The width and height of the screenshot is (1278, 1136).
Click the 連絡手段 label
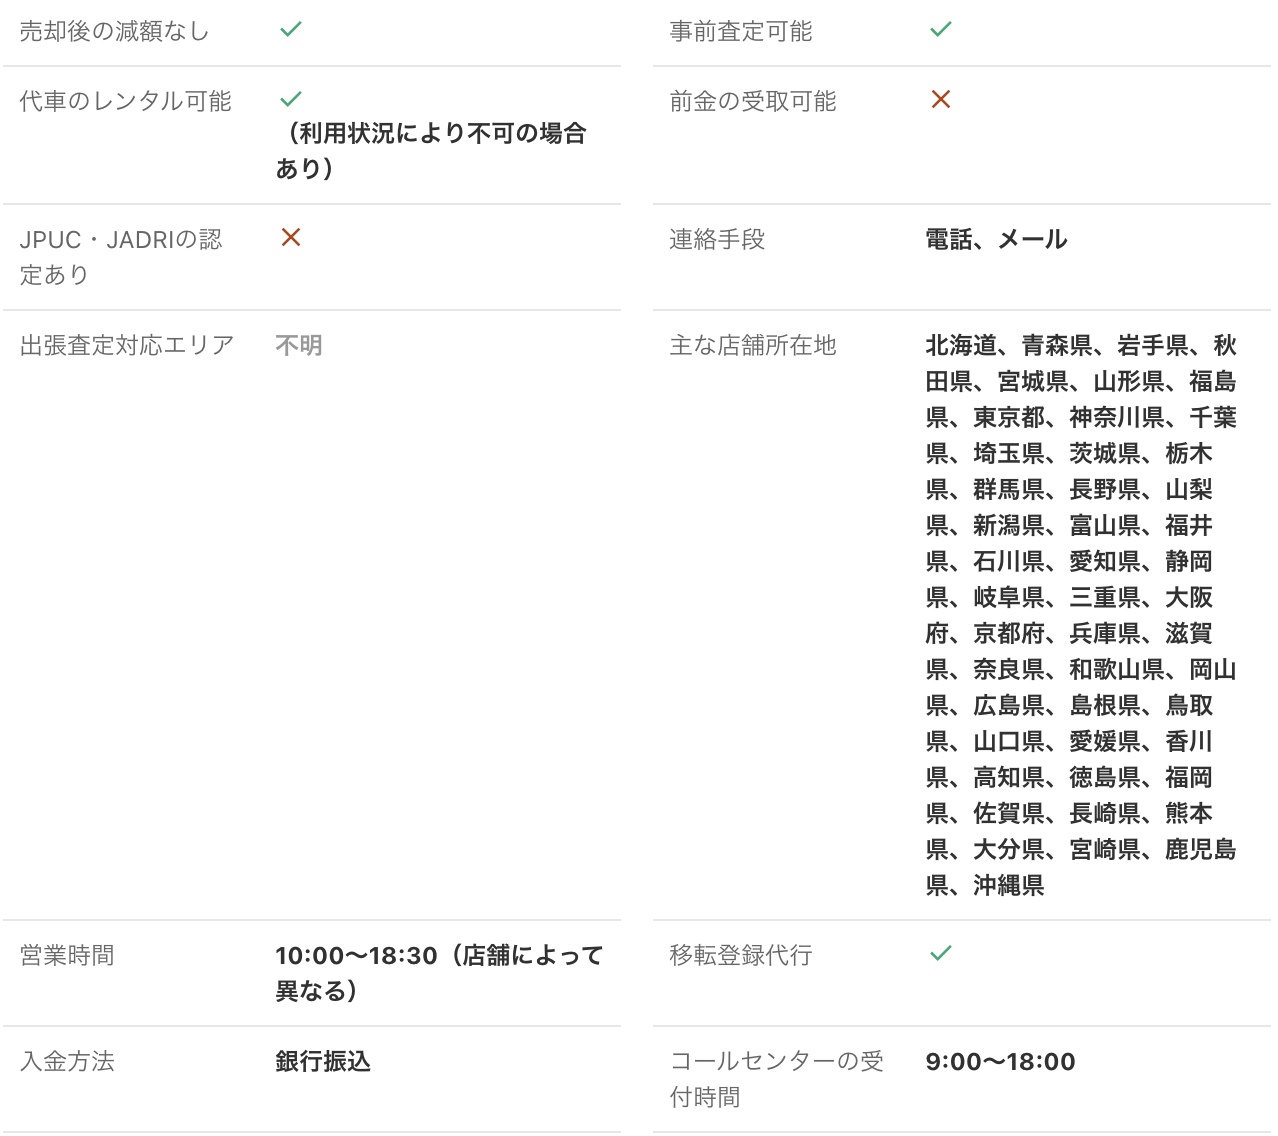(x=716, y=239)
